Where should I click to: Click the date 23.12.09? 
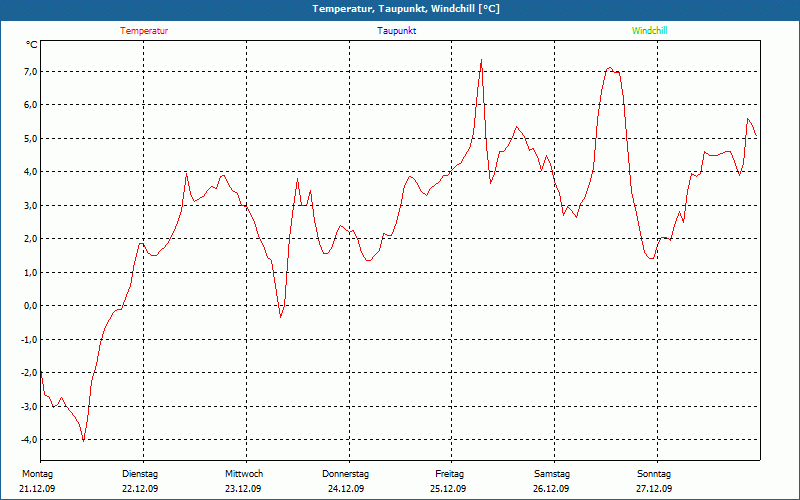point(243,489)
